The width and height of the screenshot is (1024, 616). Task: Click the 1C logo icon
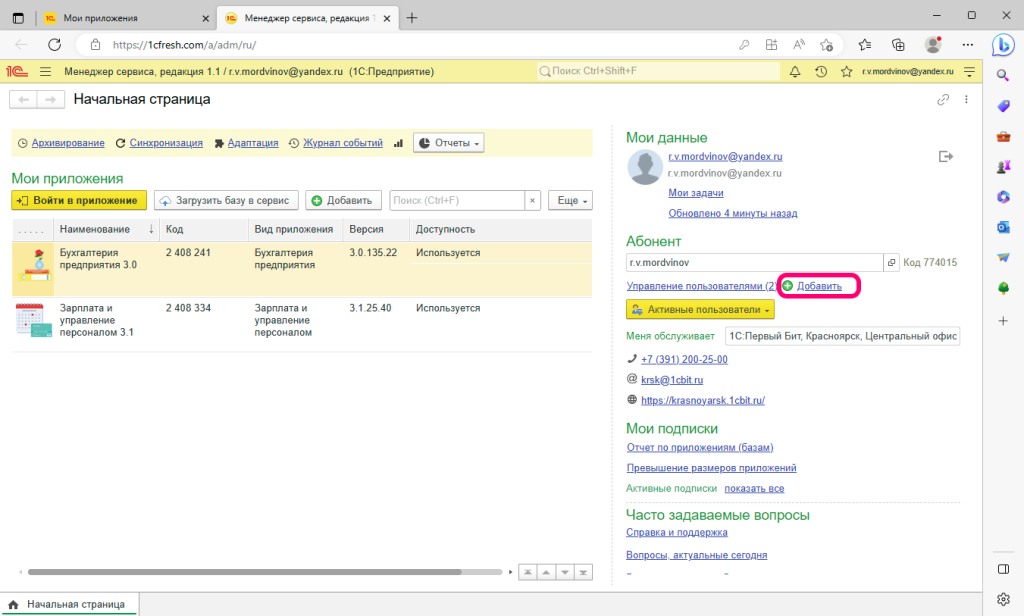17,72
